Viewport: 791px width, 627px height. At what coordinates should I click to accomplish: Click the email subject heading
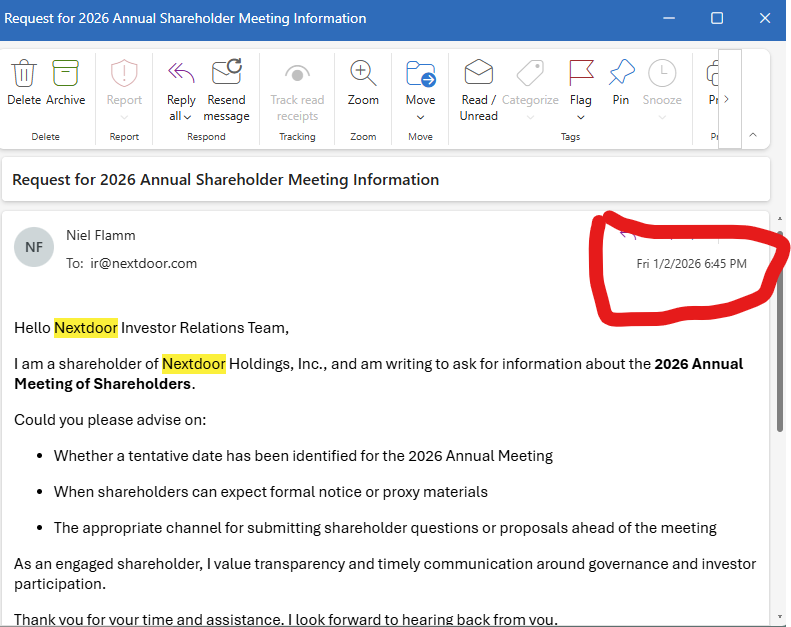[x=225, y=180]
